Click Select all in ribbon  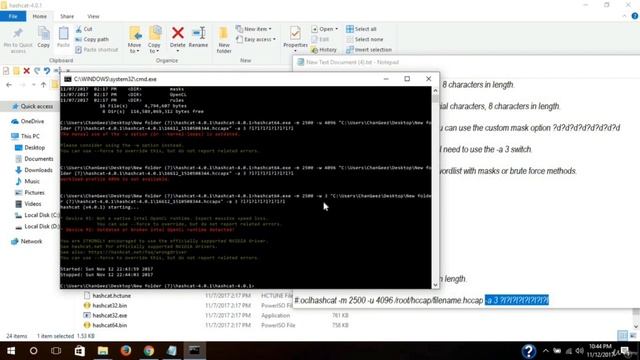coord(361,29)
